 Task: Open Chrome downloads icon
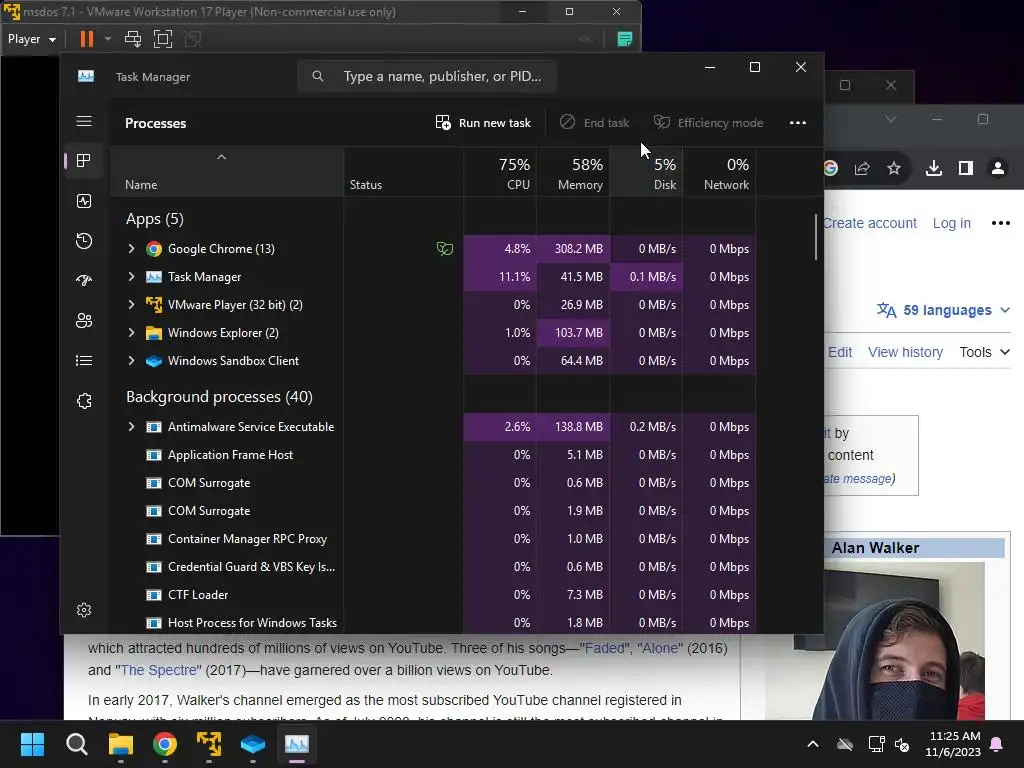[x=934, y=168]
